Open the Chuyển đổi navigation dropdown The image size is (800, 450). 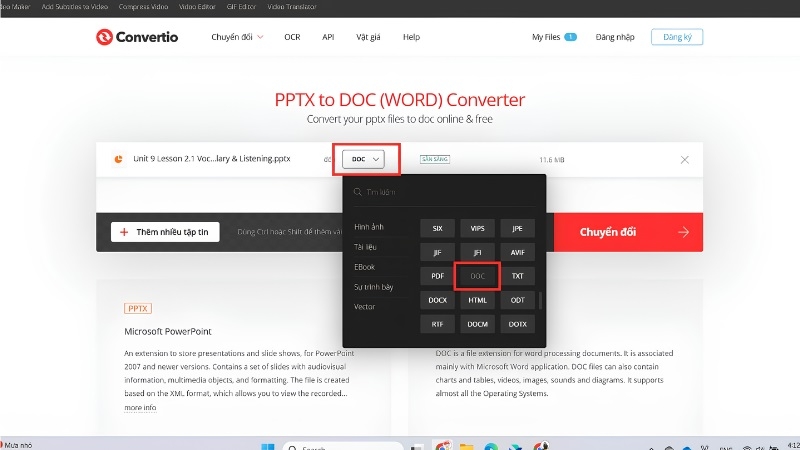point(237,37)
